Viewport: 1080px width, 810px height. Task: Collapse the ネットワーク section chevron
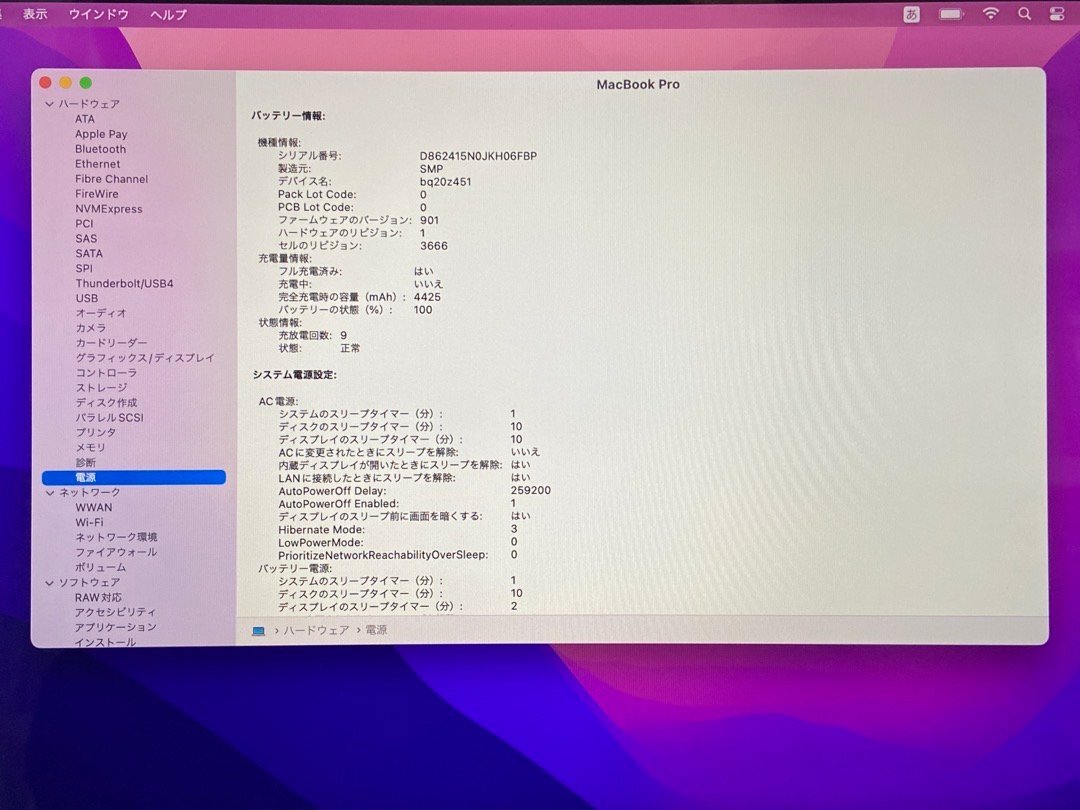(50, 492)
